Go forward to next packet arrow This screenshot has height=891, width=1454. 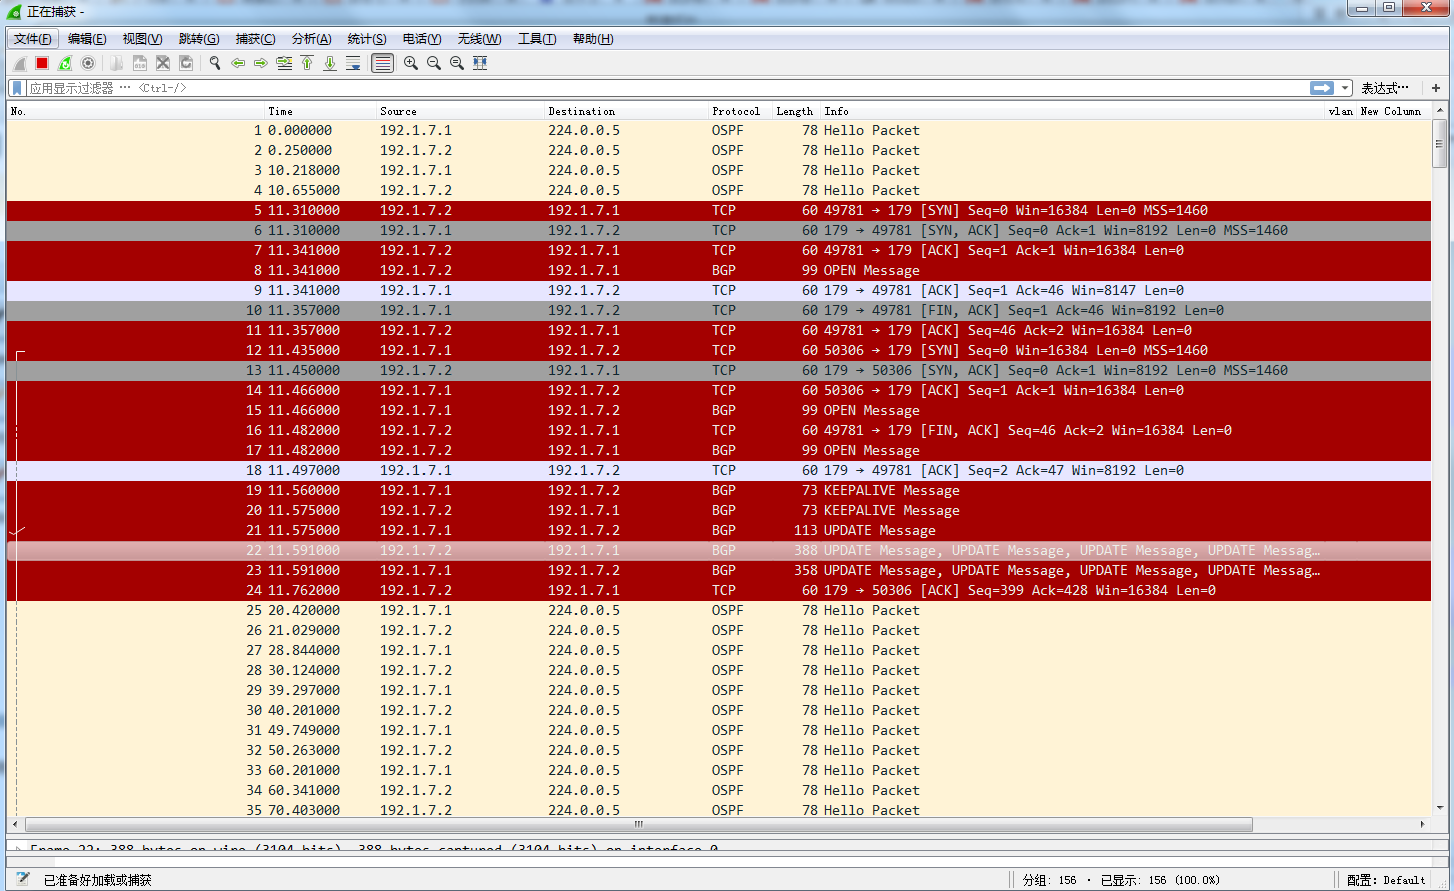(261, 63)
